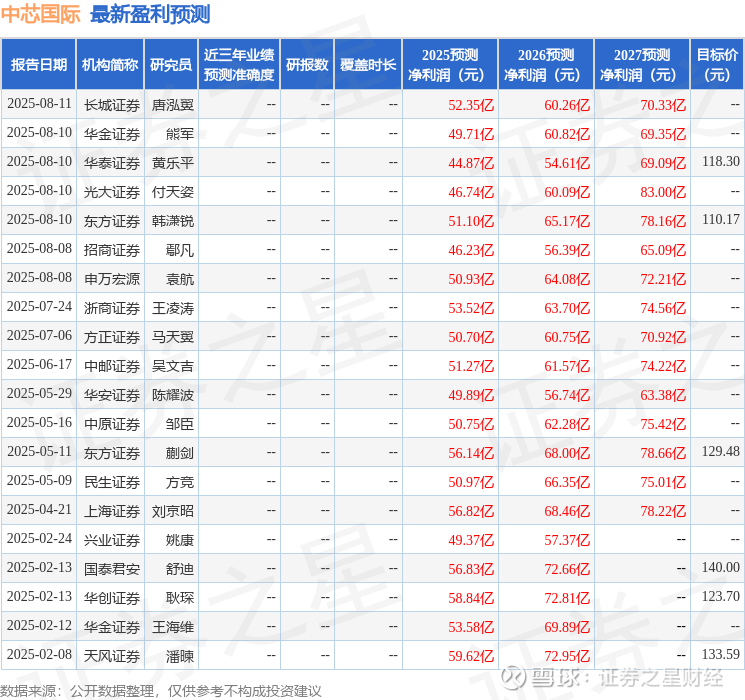The height and width of the screenshot is (700, 745).
Task: Click the 中芯国际 title text
Action: (41, 15)
